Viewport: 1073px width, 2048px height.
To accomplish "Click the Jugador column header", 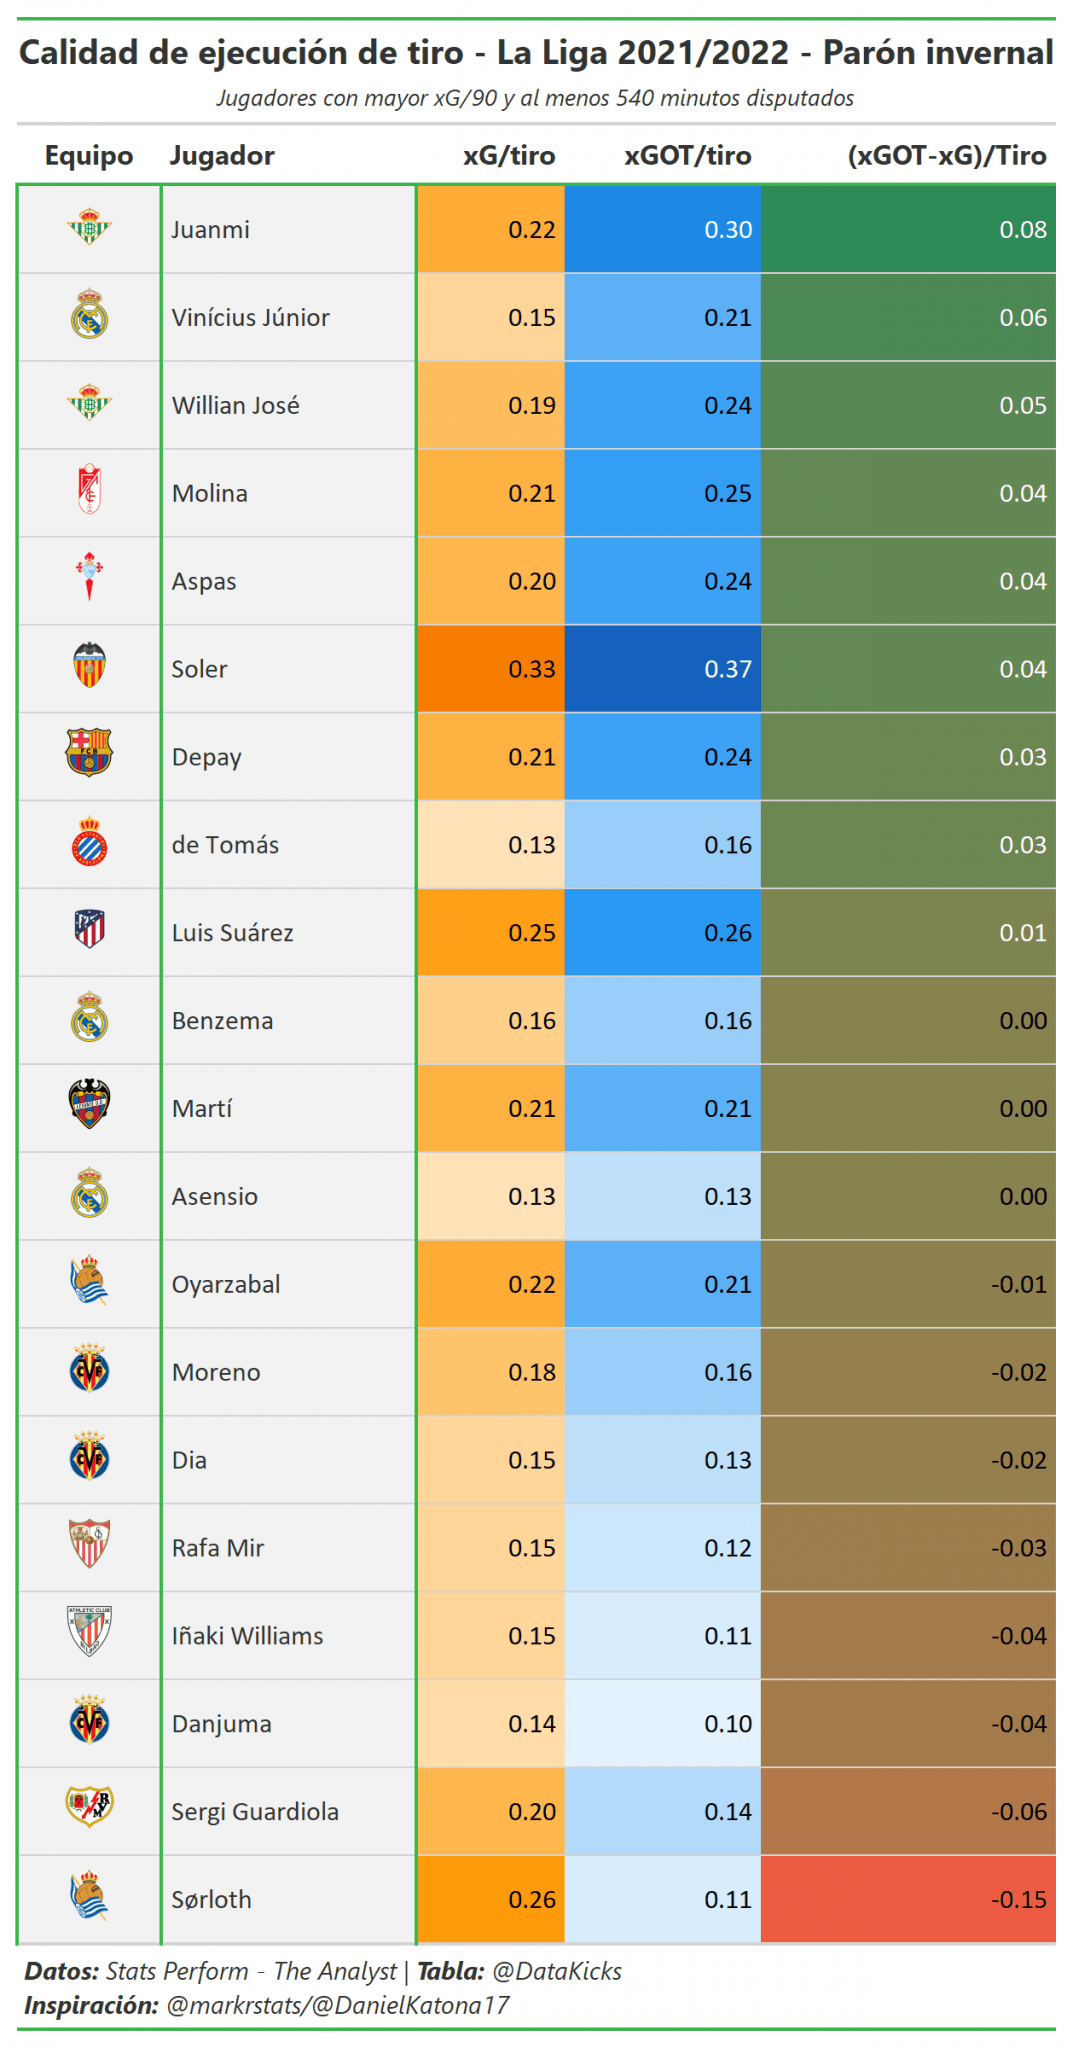I will coord(222,156).
